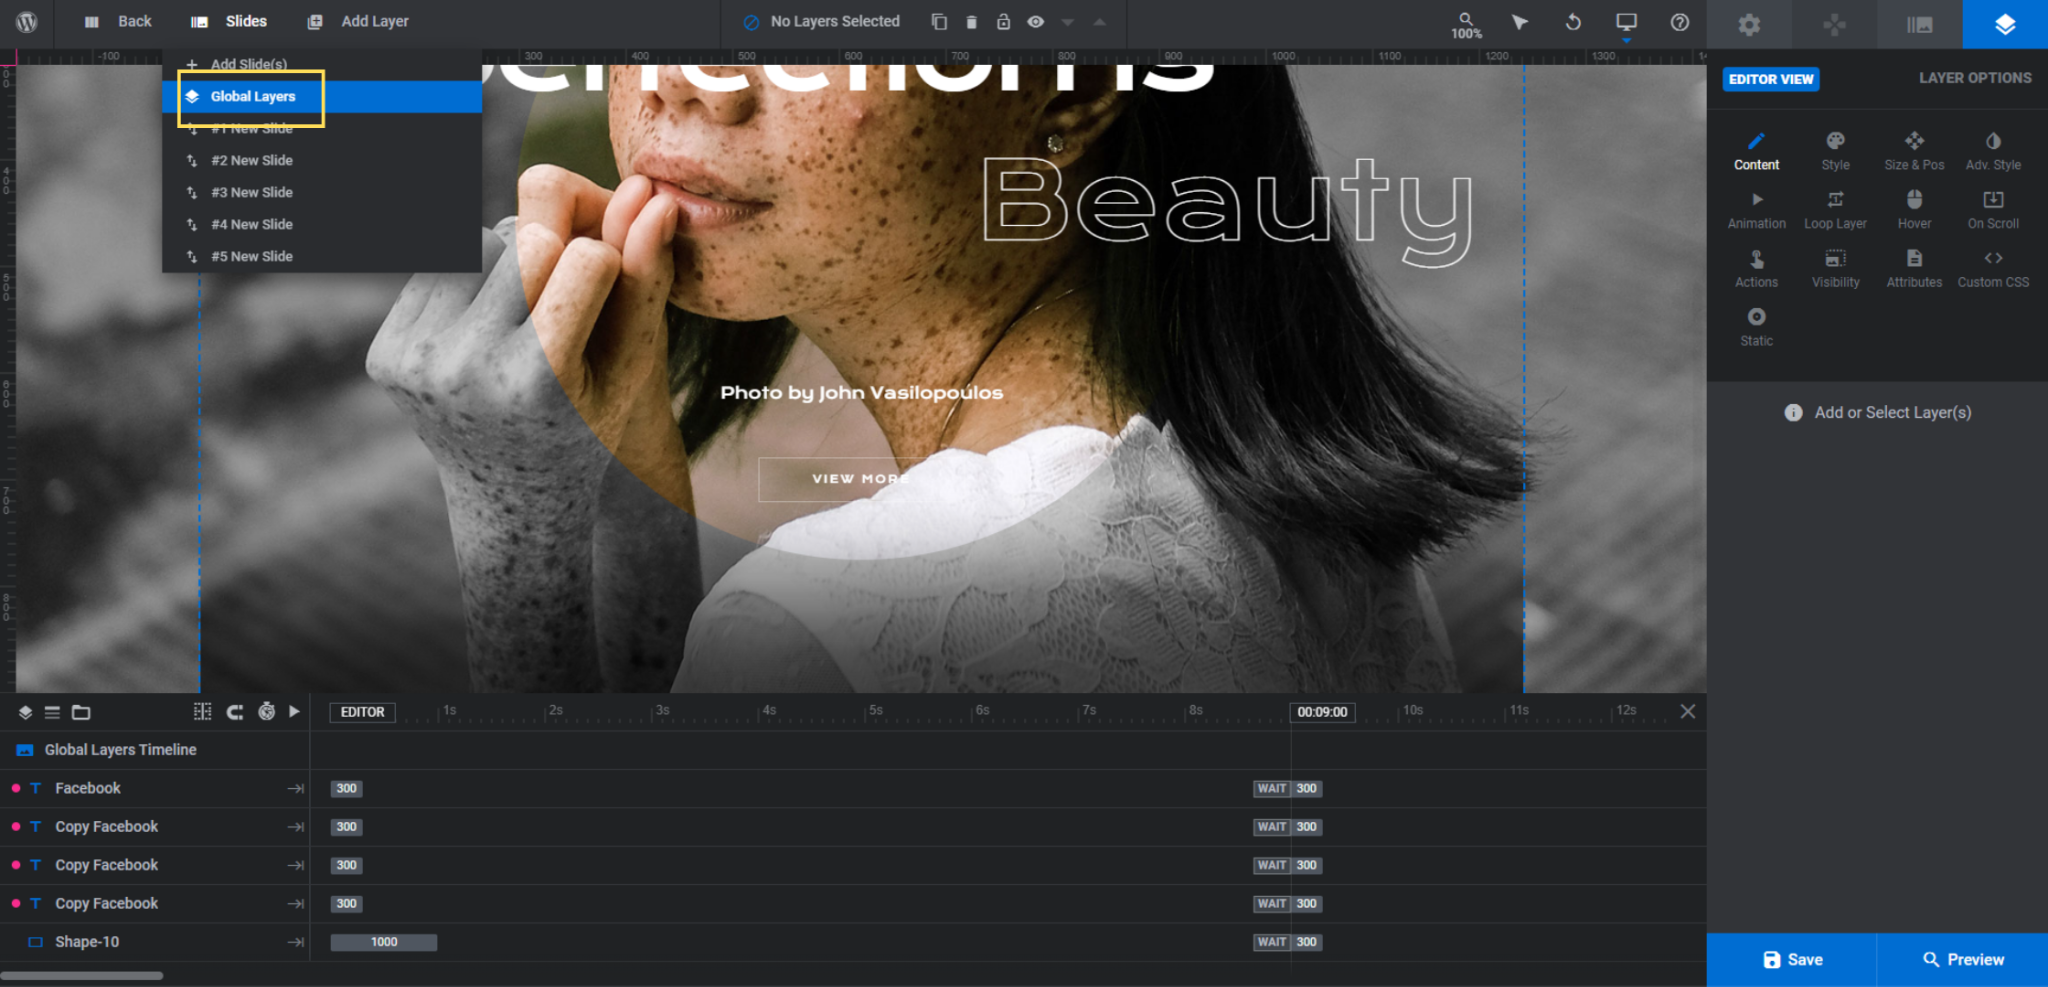
Task: Open the Content layer settings
Action: (x=1756, y=151)
